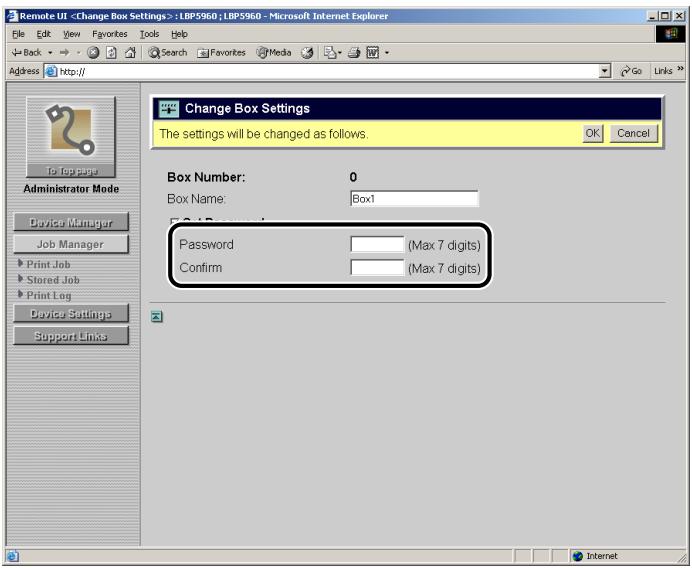Click the Edit with Word icon
The height and width of the screenshot is (568, 692).
372,53
